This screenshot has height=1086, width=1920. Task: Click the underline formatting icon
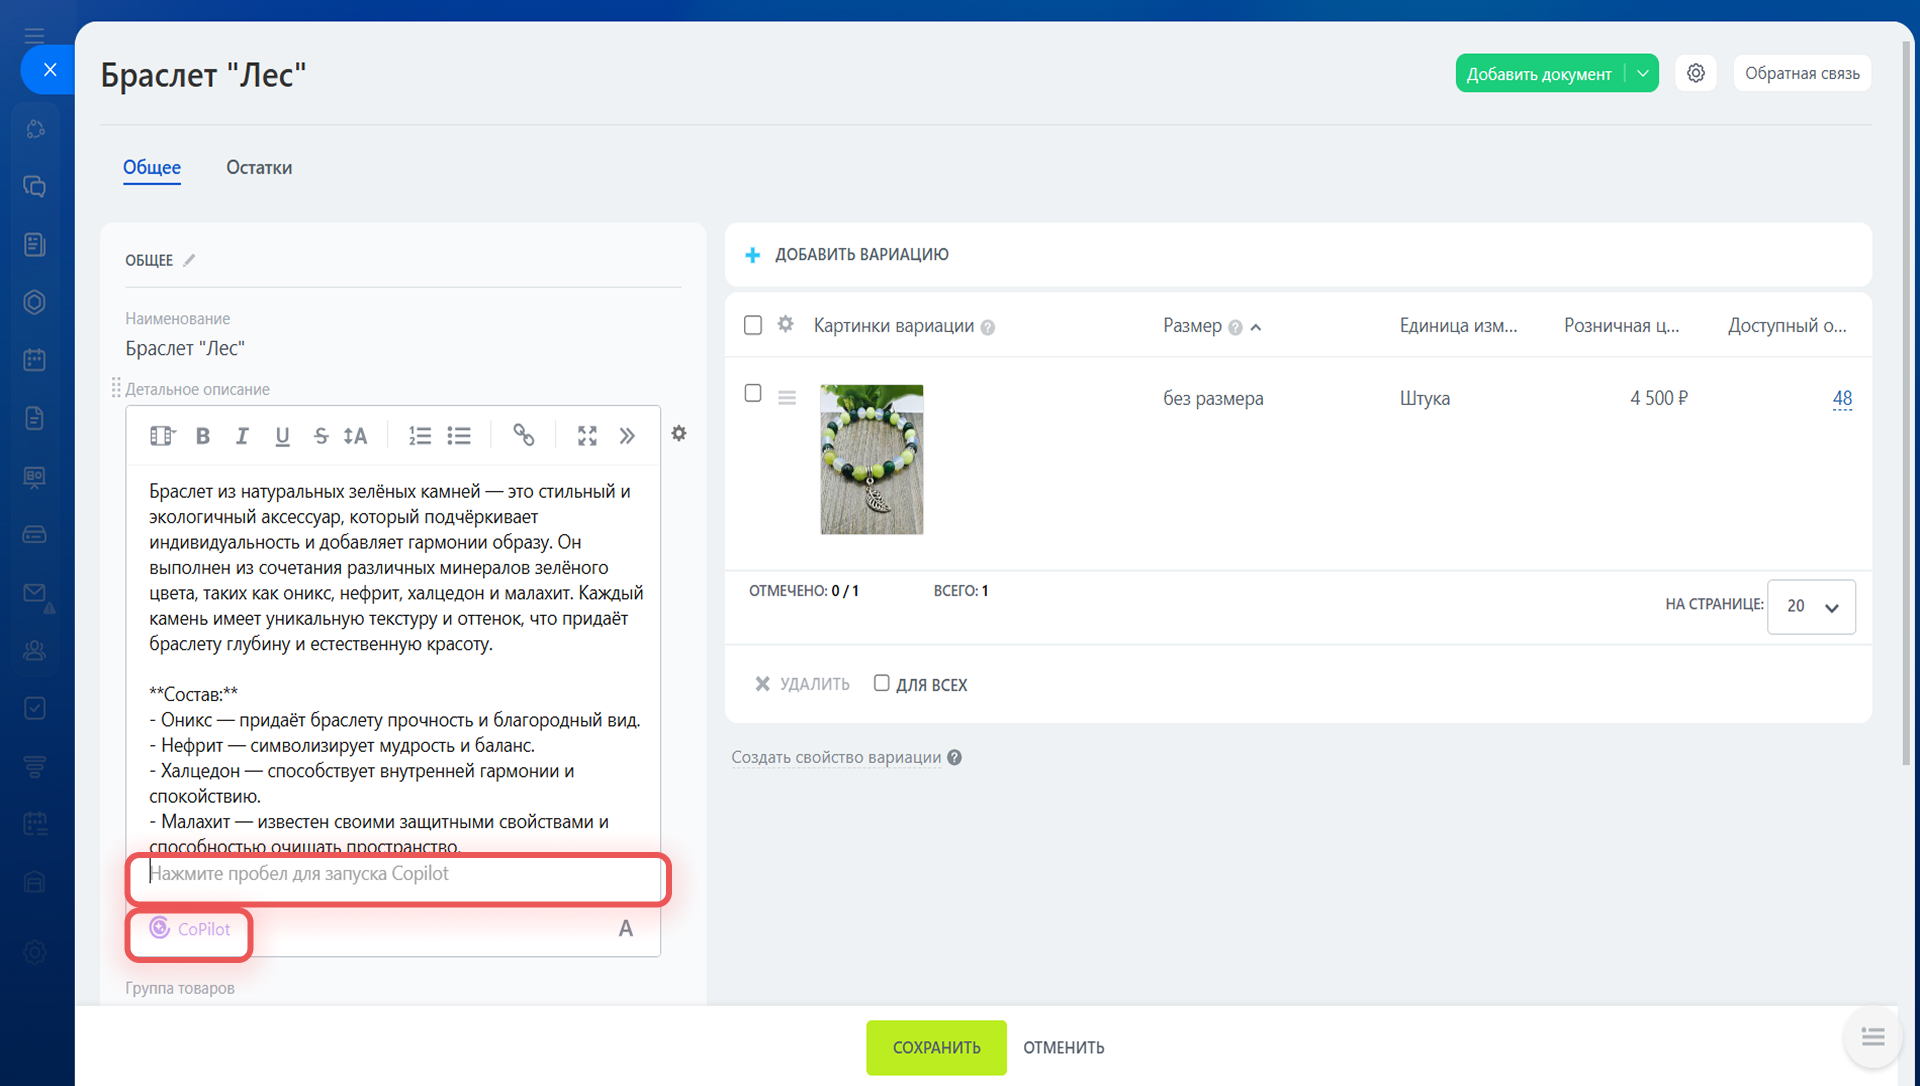click(282, 436)
